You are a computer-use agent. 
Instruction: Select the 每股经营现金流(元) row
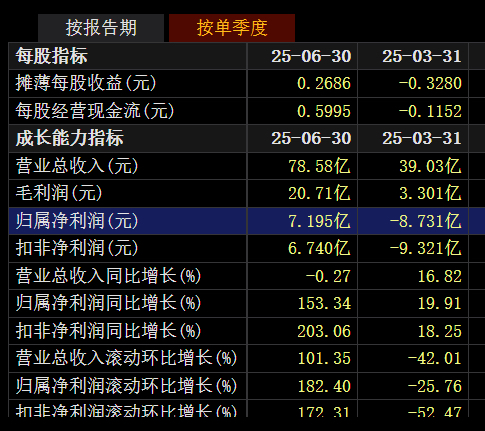click(247, 111)
